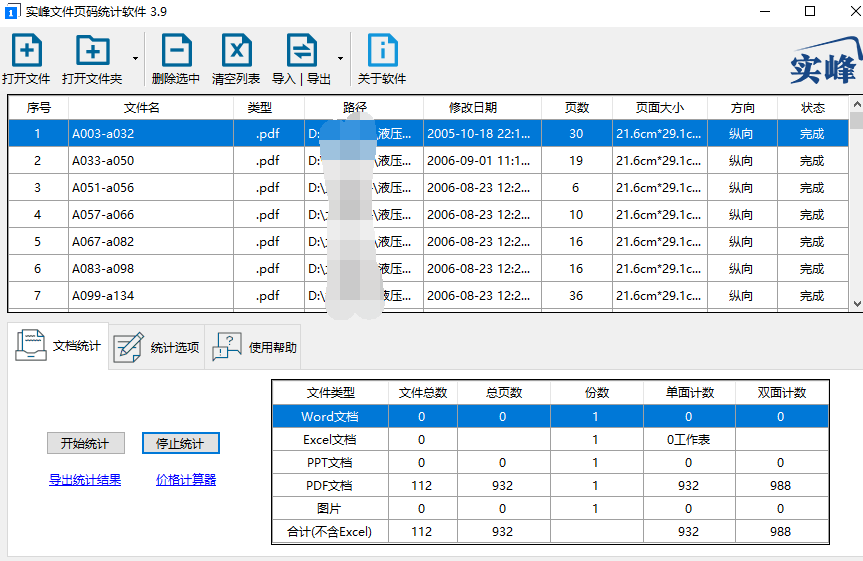Select file row A099-a134
The image size is (863, 561).
(428, 295)
